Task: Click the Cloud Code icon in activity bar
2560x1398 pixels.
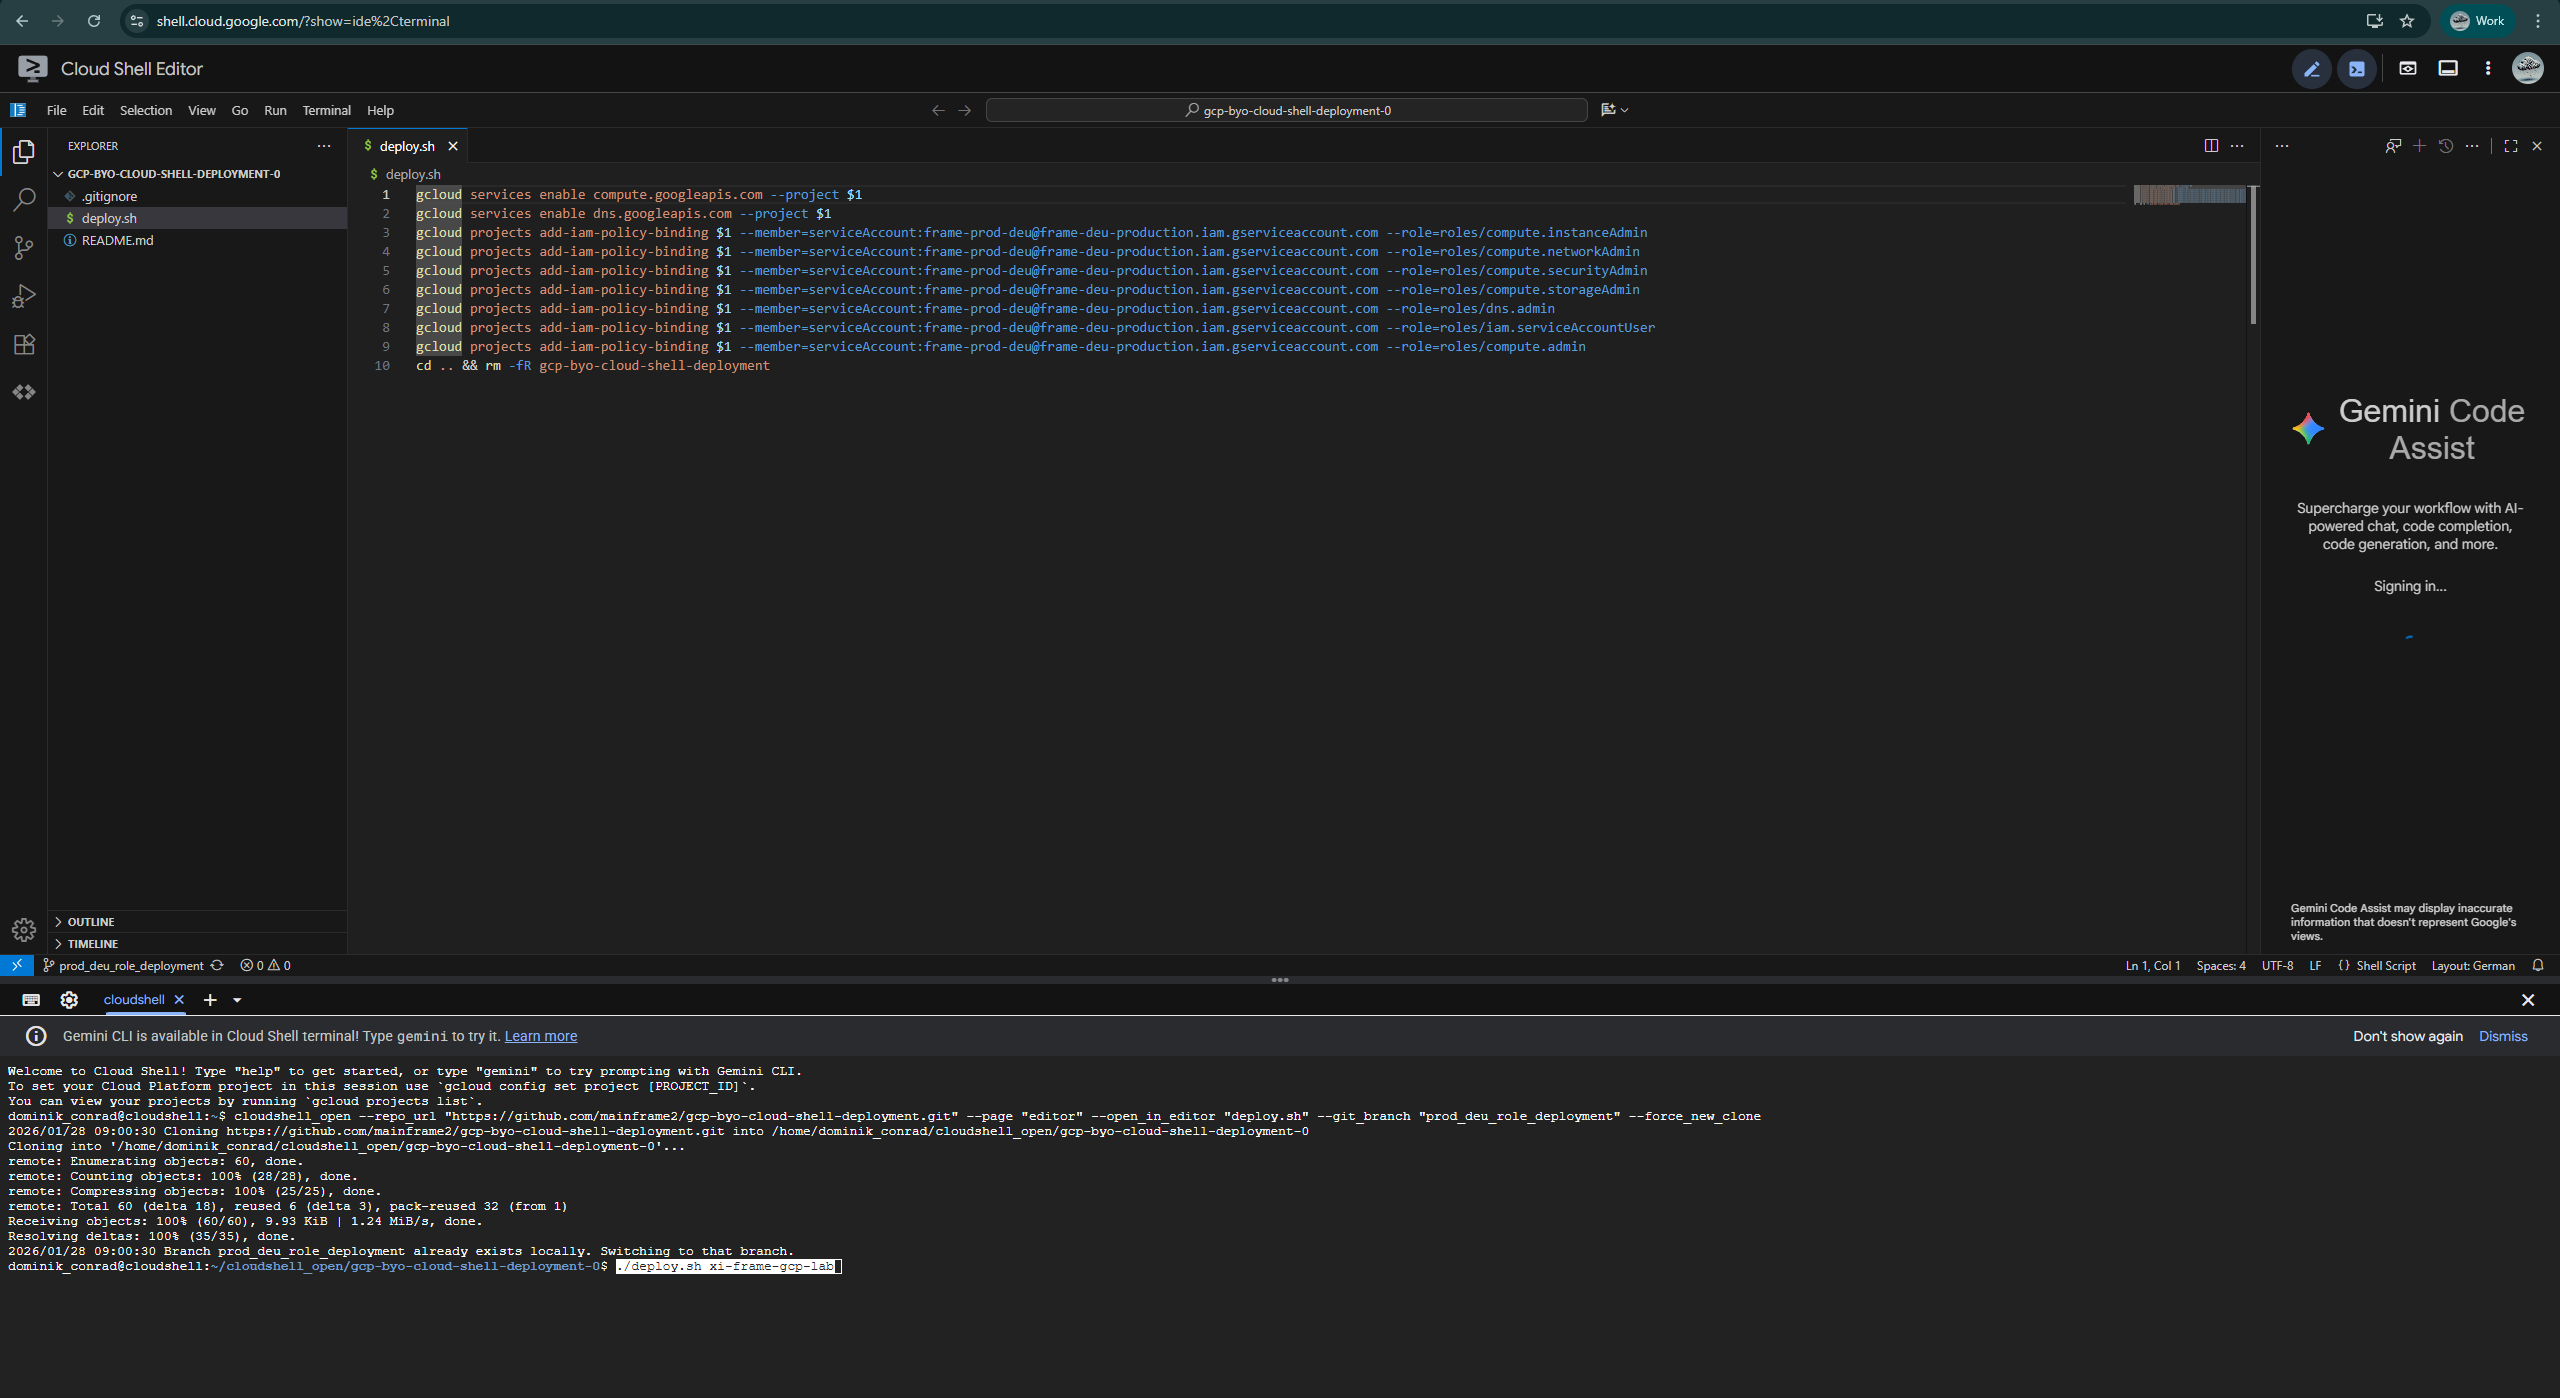Action: coord(24,392)
